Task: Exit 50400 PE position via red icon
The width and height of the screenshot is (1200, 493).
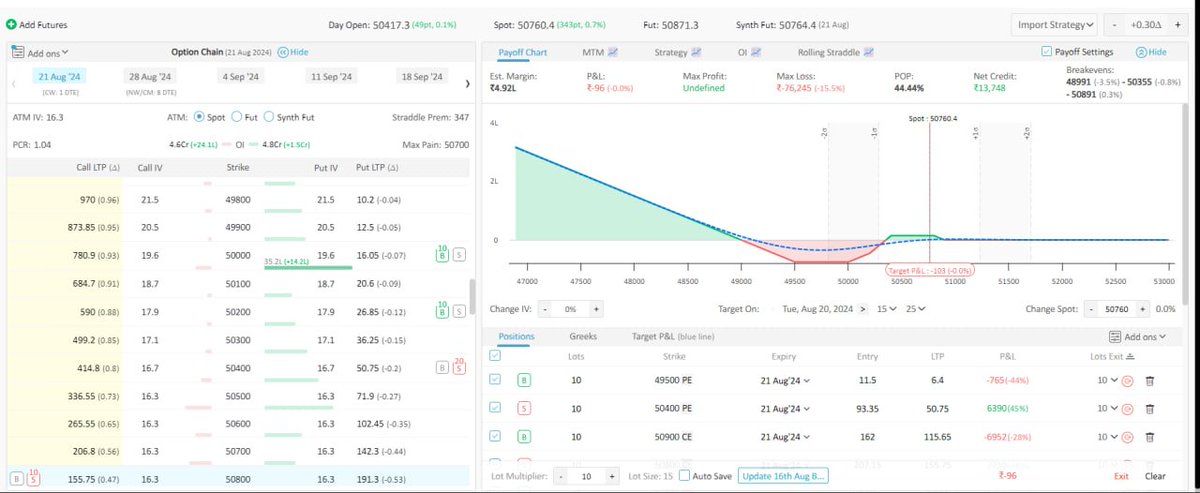Action: (x=1128, y=409)
